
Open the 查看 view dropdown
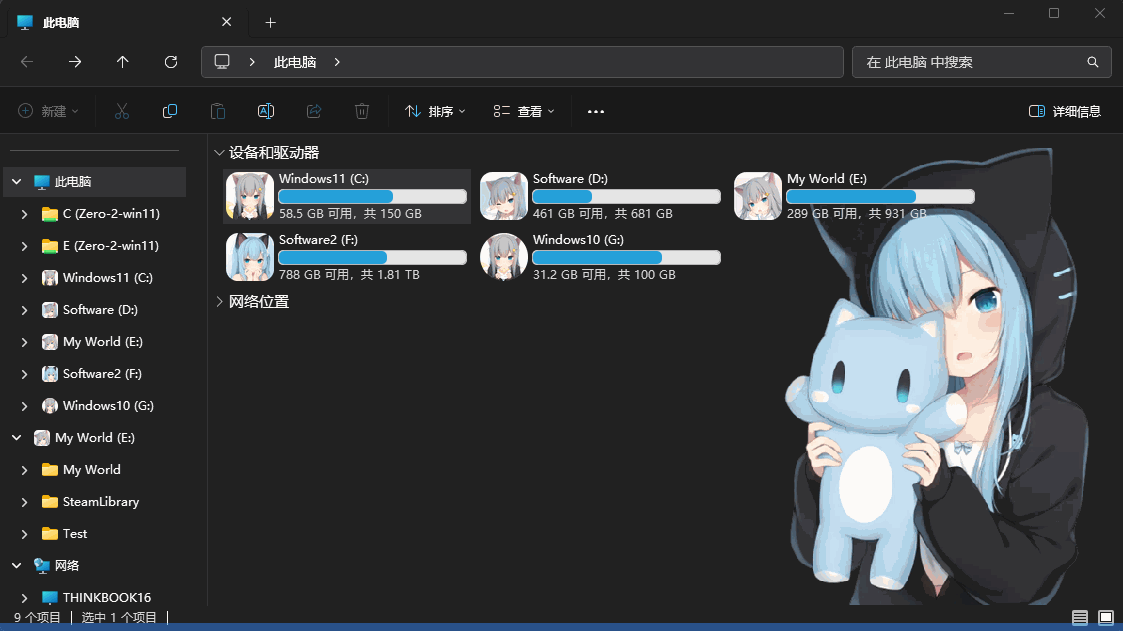point(524,111)
